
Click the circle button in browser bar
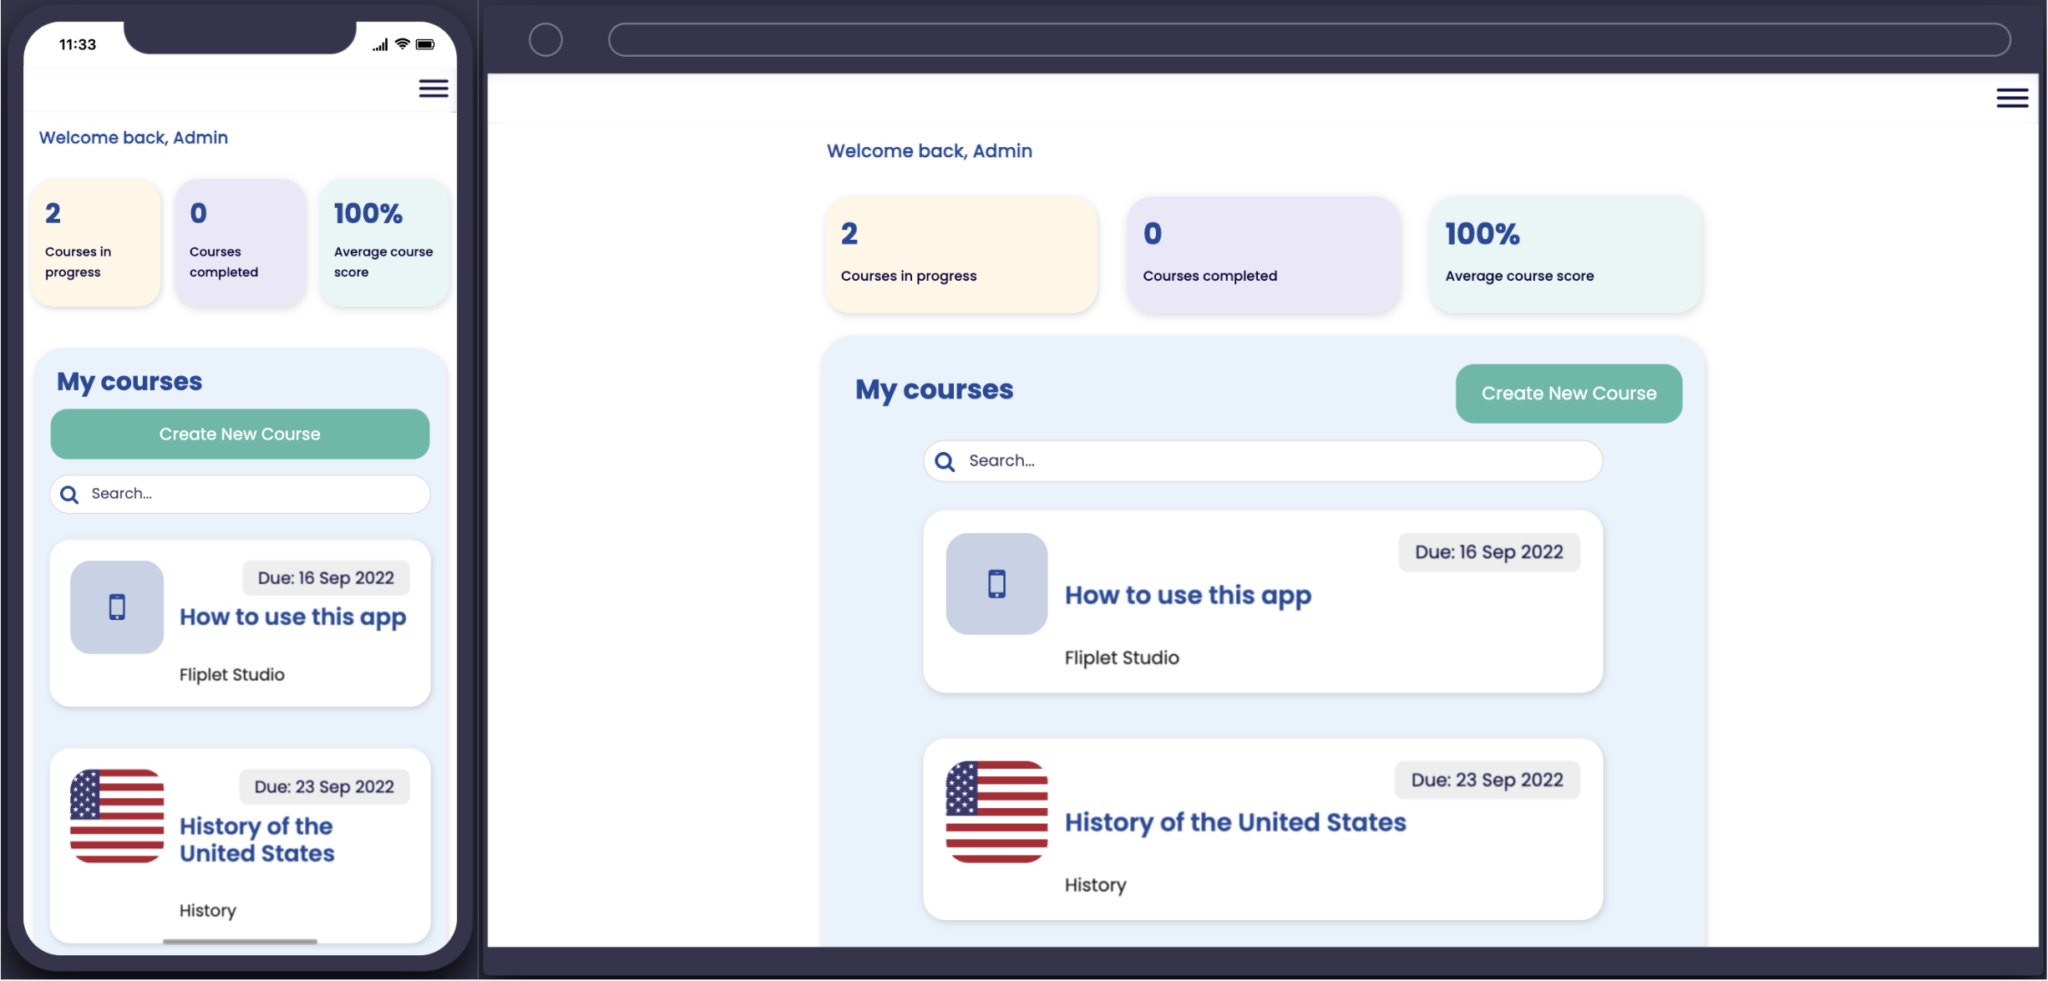(x=546, y=40)
